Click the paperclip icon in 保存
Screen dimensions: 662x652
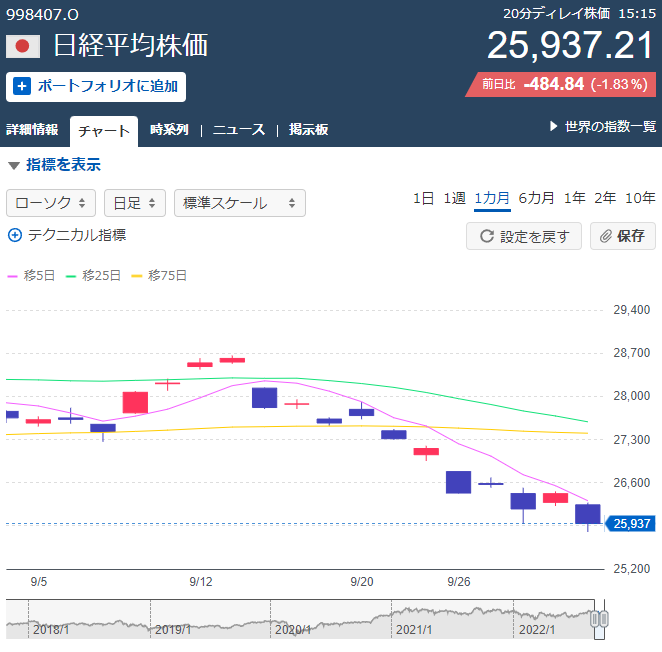(x=606, y=236)
